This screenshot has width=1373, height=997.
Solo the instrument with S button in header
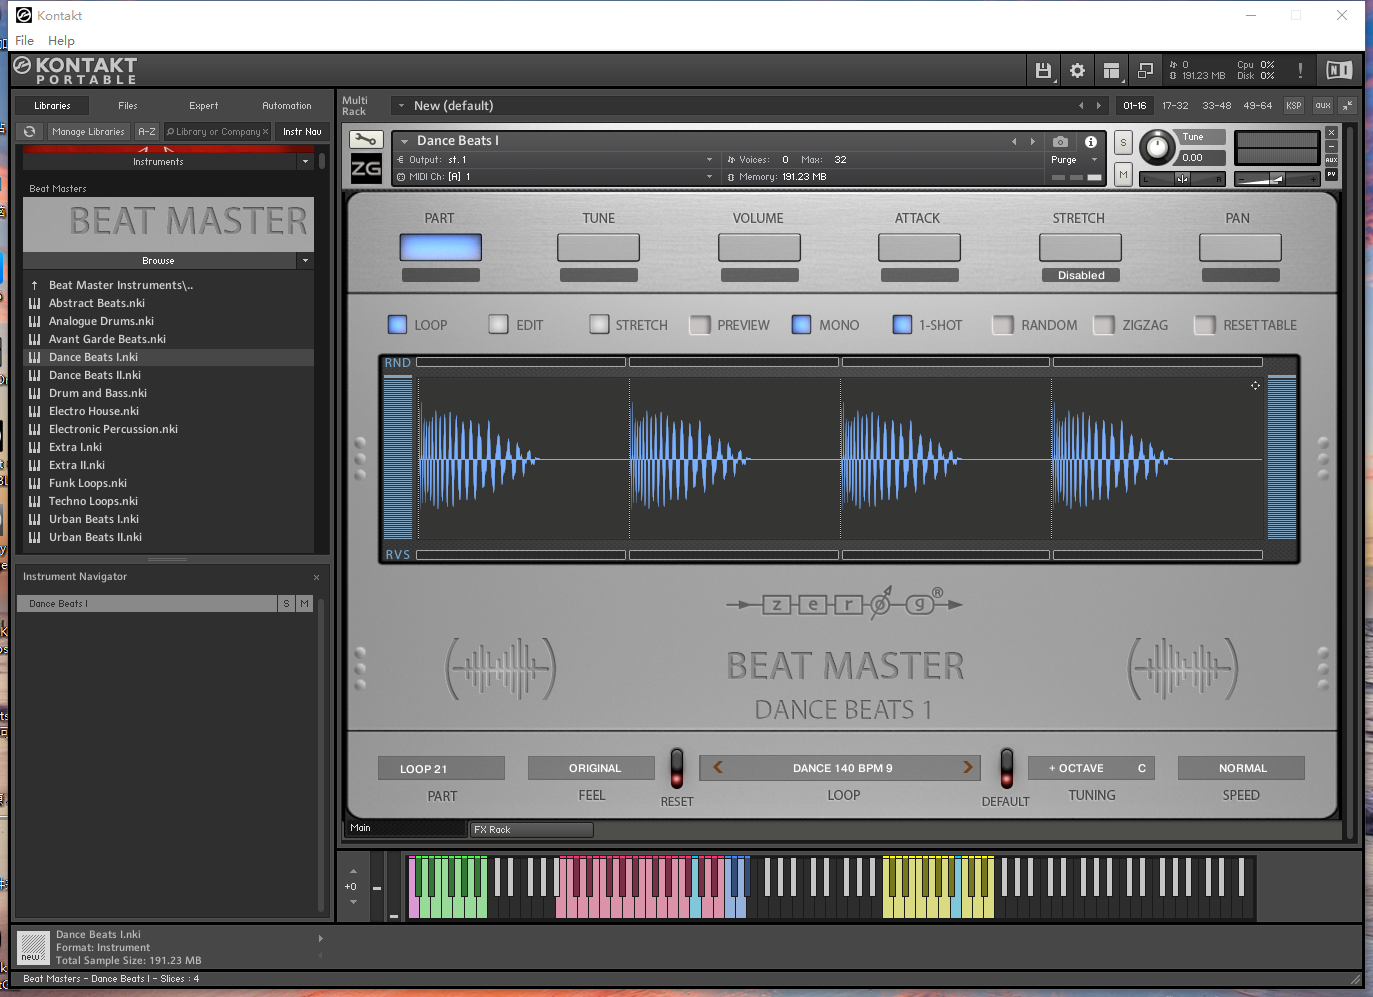coord(1123,142)
